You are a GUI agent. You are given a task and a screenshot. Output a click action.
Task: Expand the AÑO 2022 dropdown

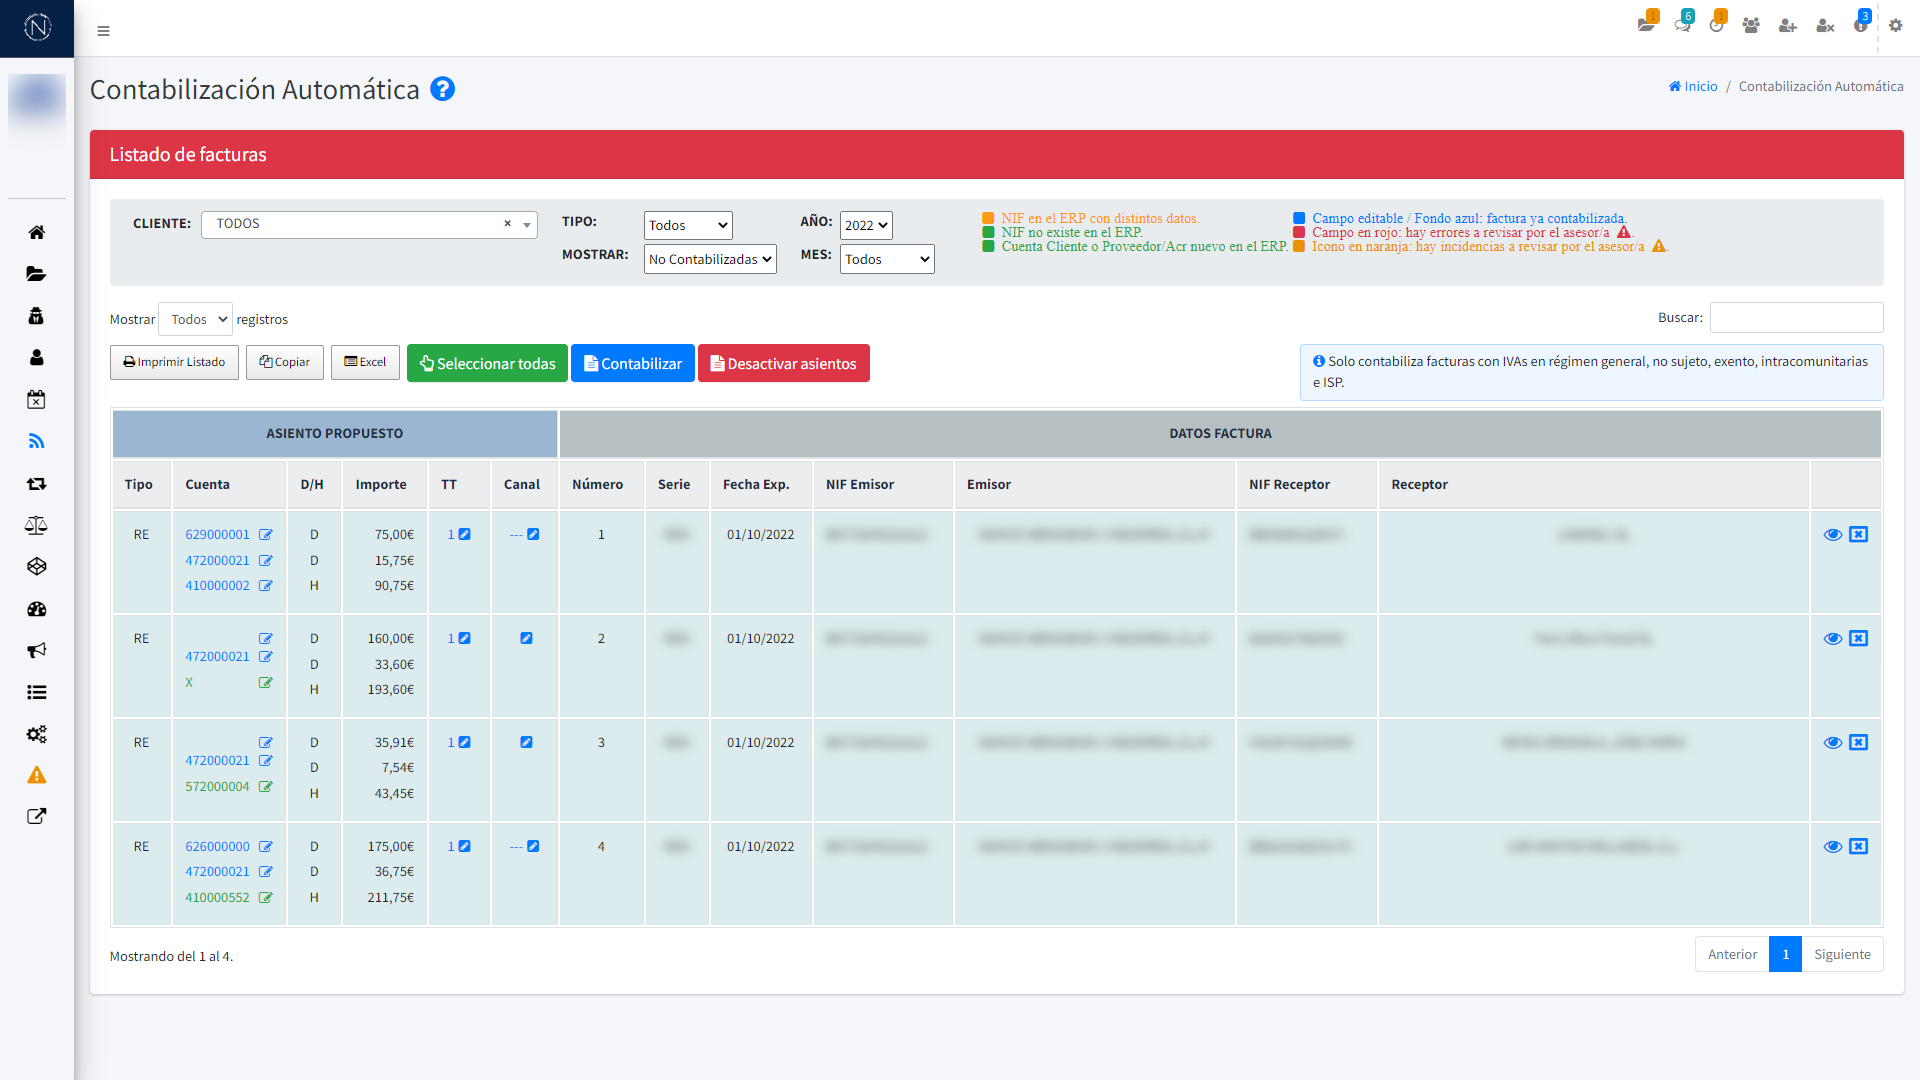coord(865,225)
